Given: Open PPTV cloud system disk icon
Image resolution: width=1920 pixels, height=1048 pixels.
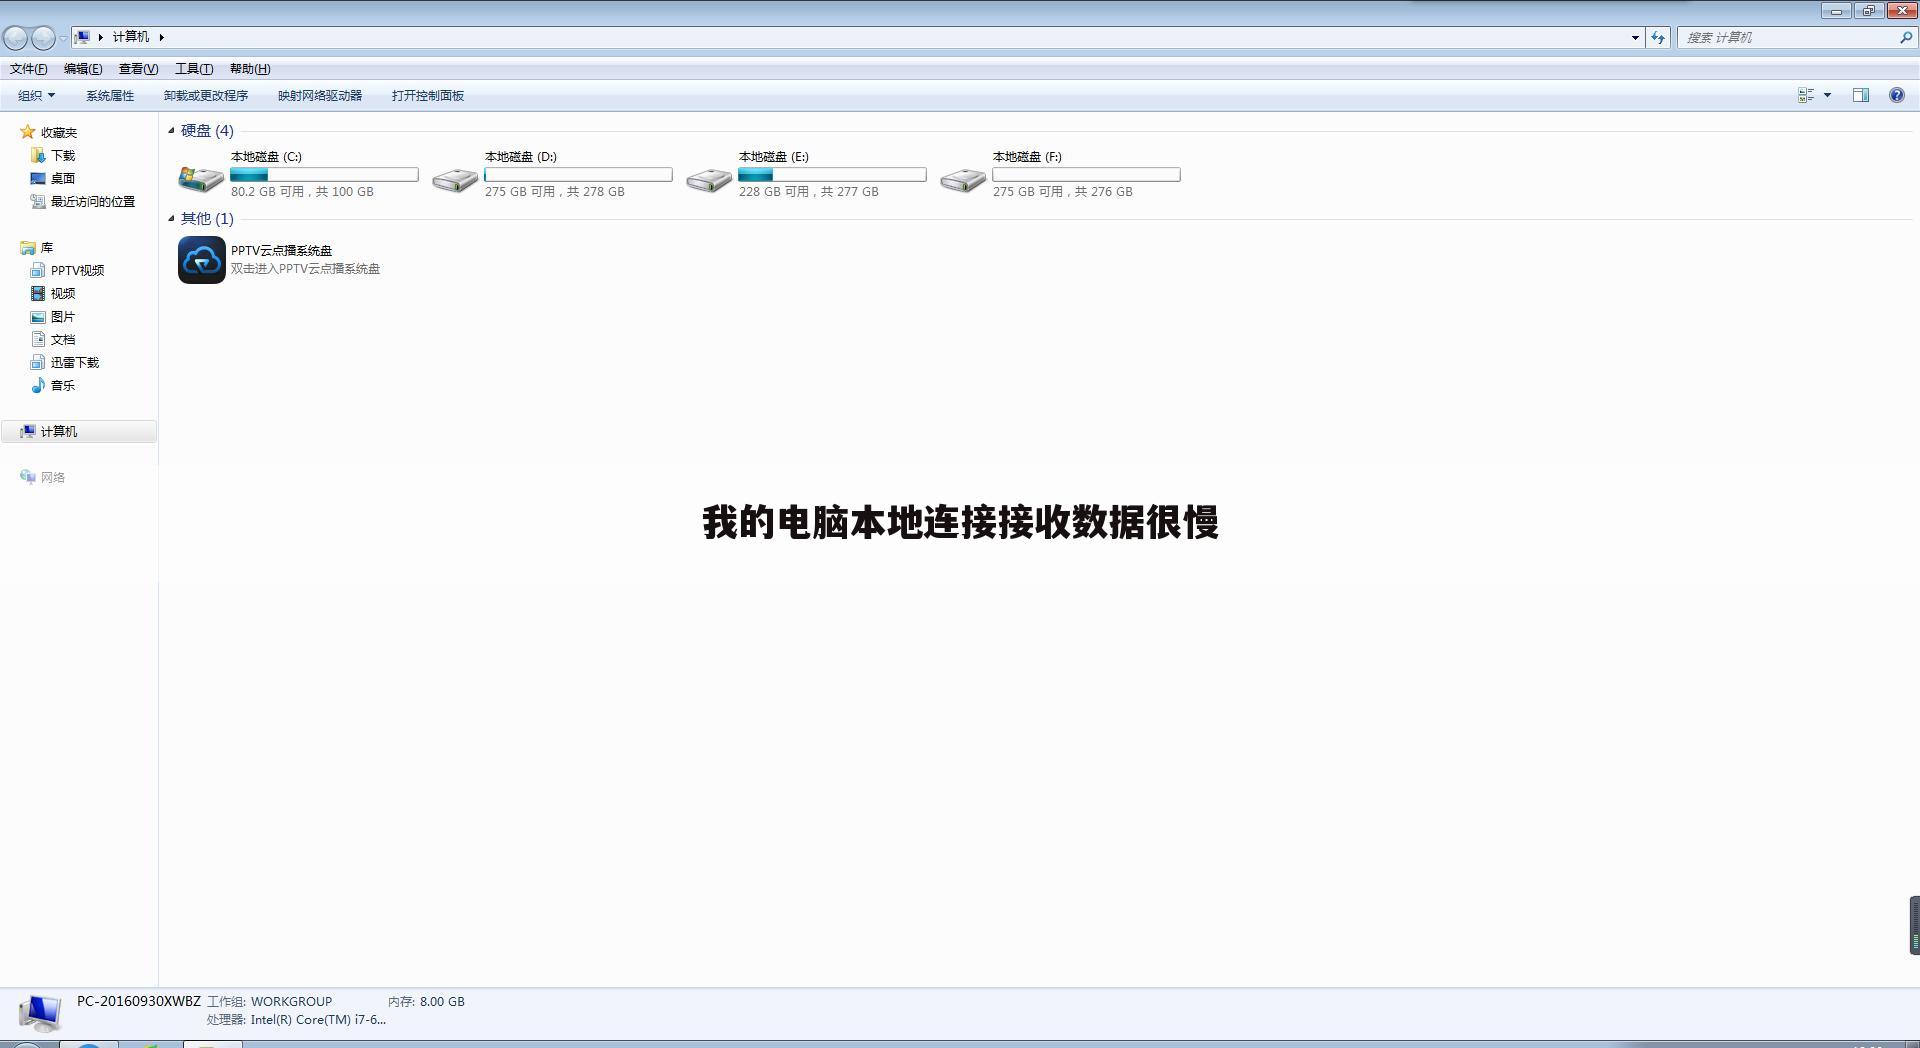Looking at the screenshot, I should click(x=202, y=260).
